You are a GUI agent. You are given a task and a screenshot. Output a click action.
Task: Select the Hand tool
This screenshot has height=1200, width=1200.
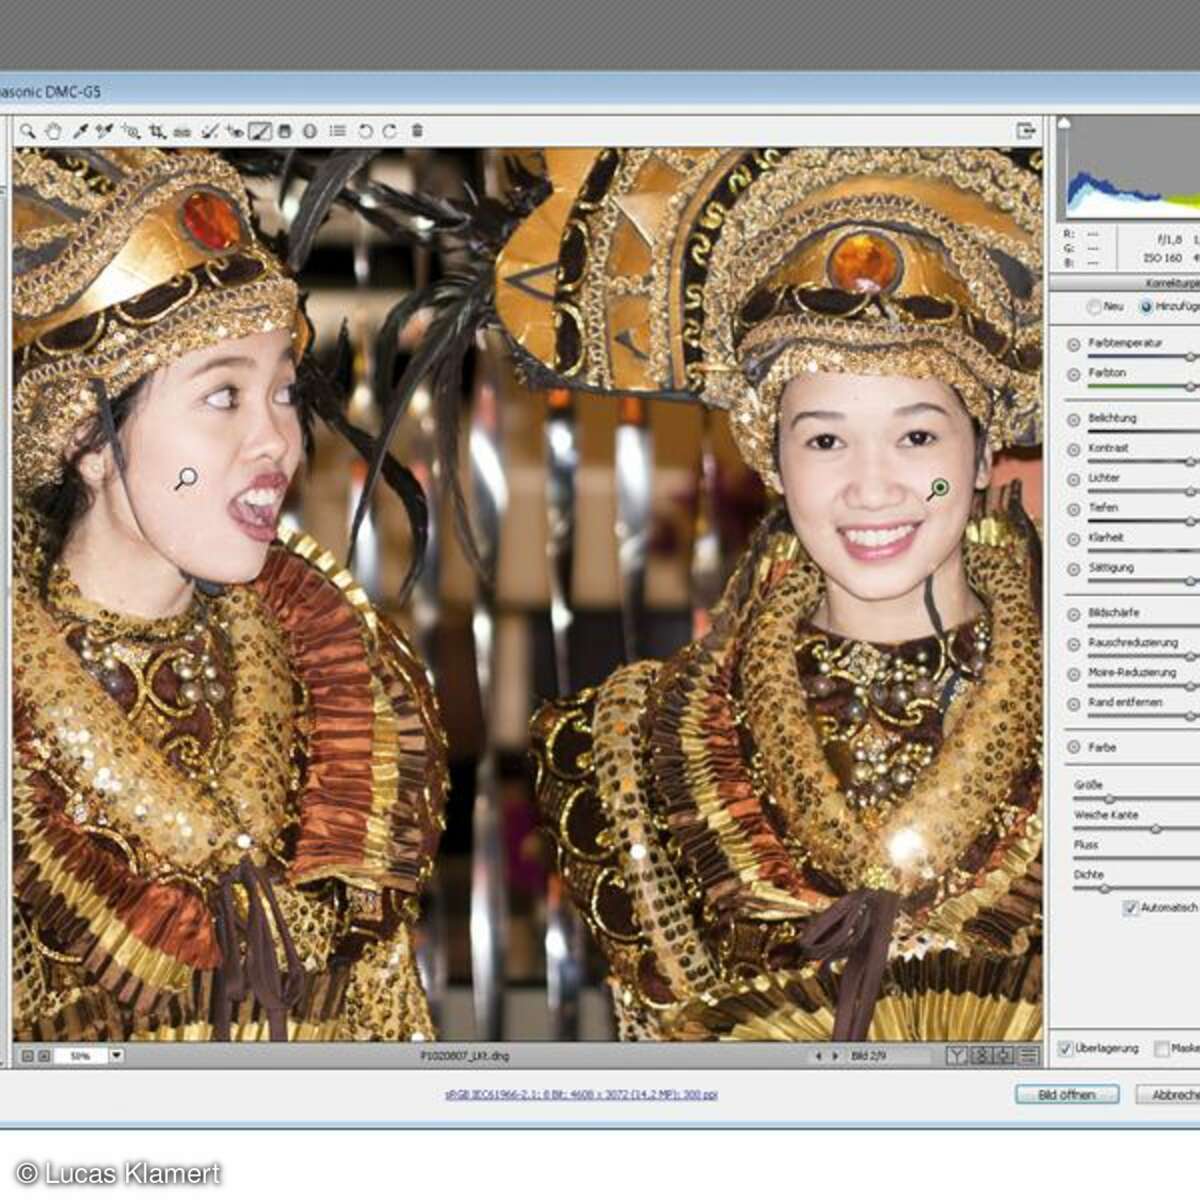tap(54, 130)
